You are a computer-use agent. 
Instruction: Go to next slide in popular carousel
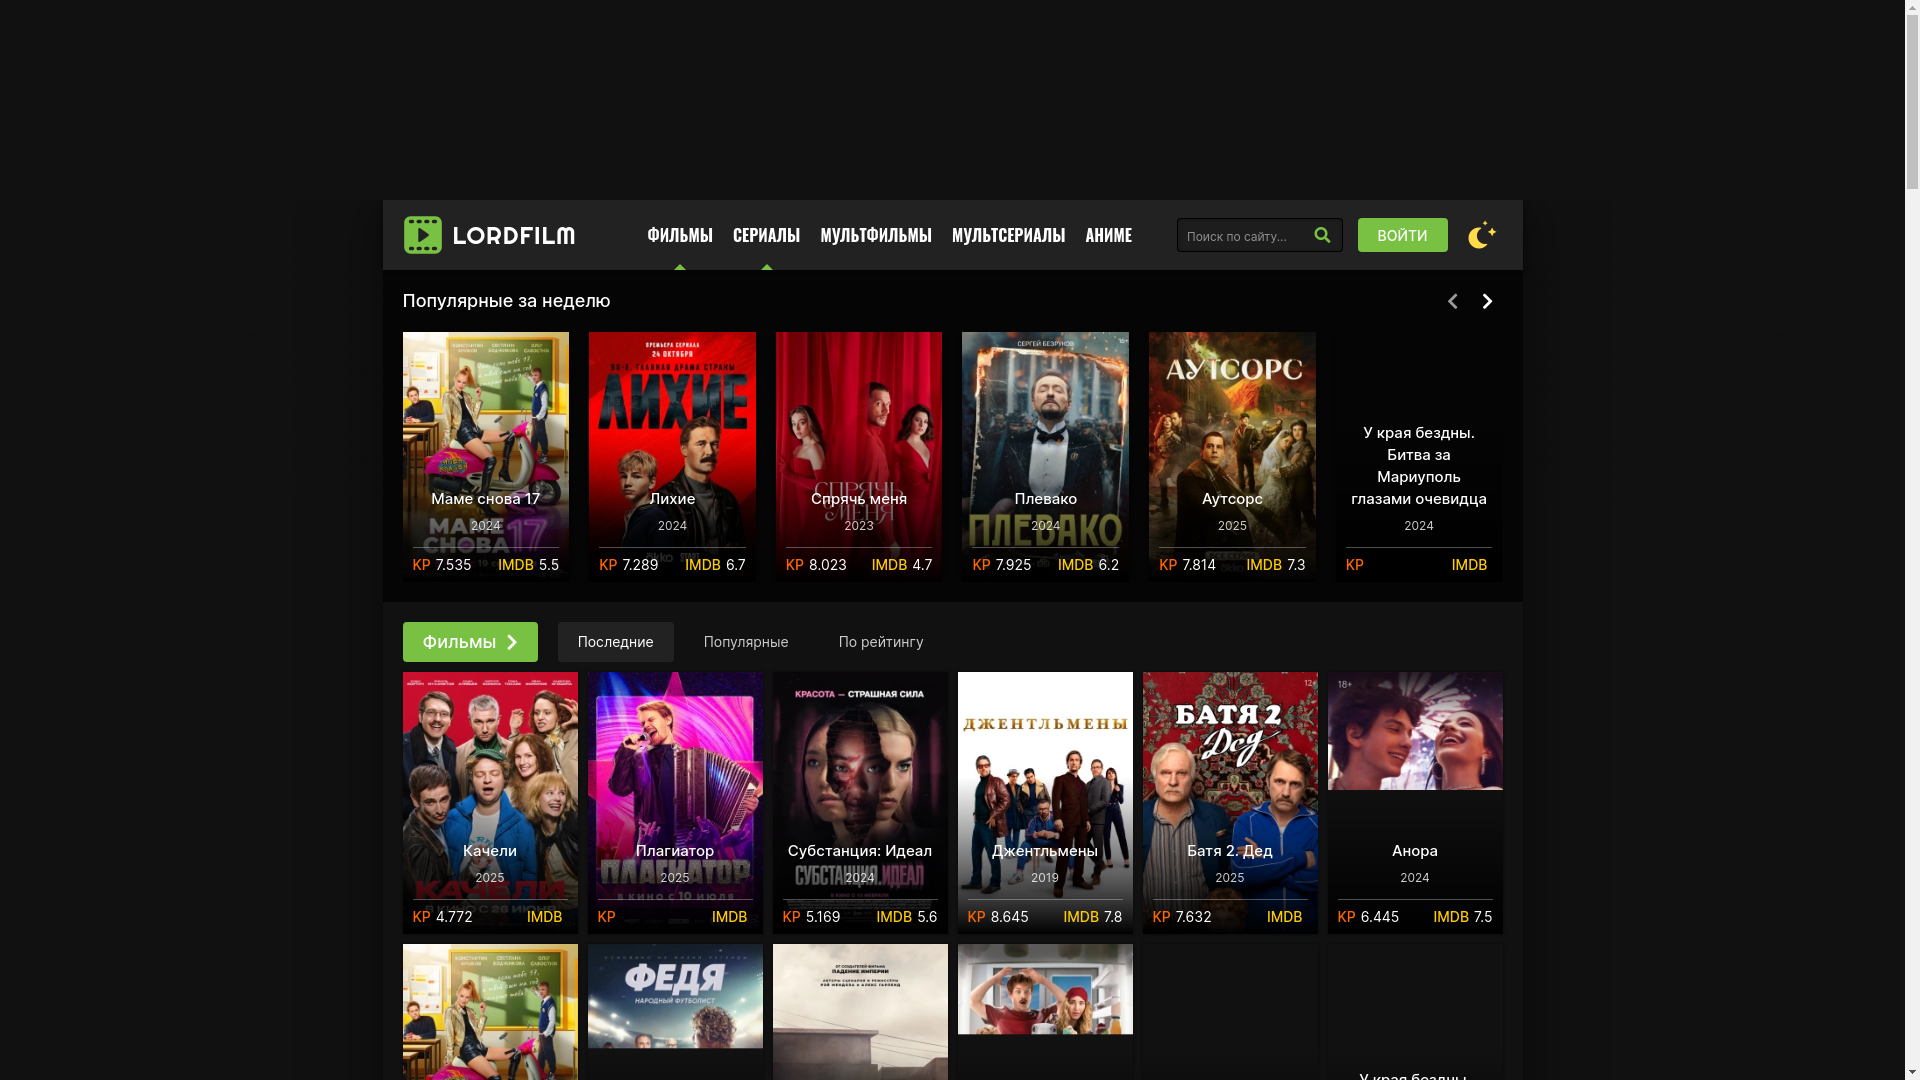point(1487,301)
